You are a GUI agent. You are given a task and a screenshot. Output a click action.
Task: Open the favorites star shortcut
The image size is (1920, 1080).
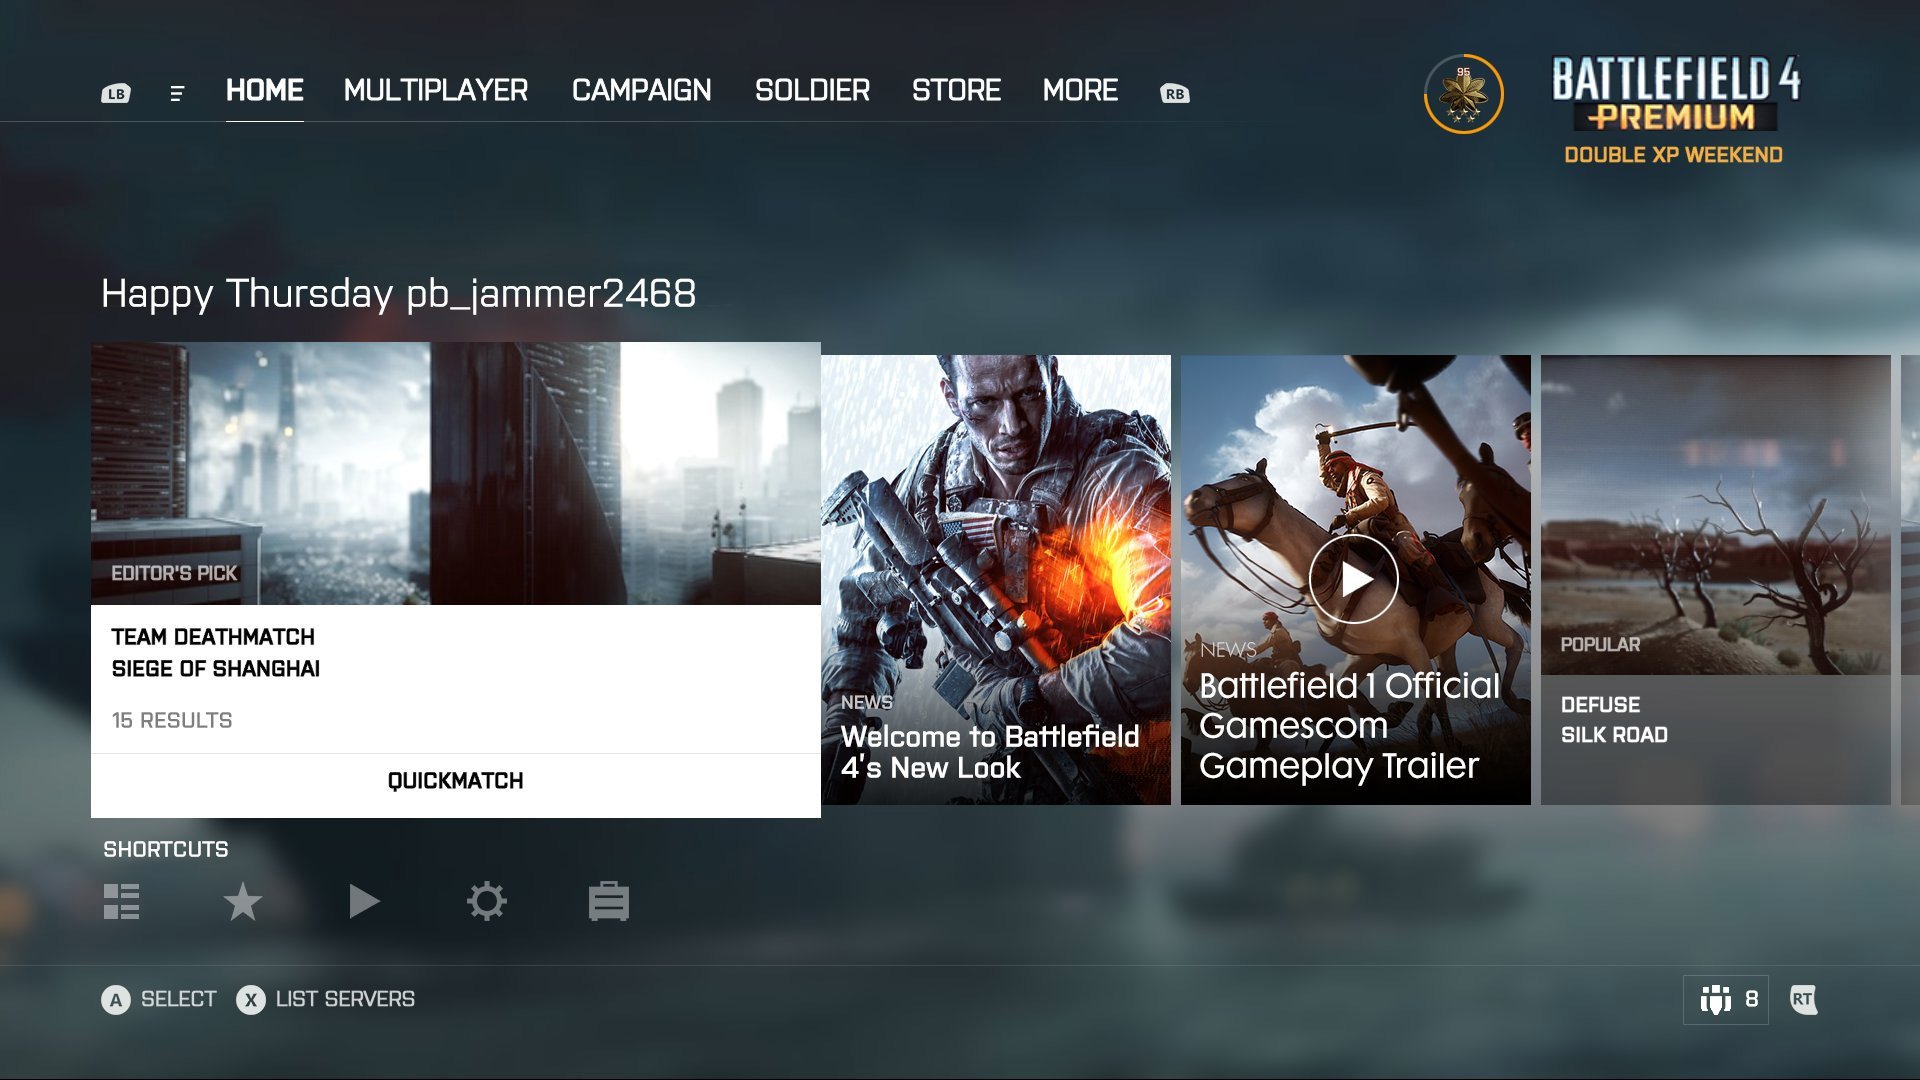[242, 901]
